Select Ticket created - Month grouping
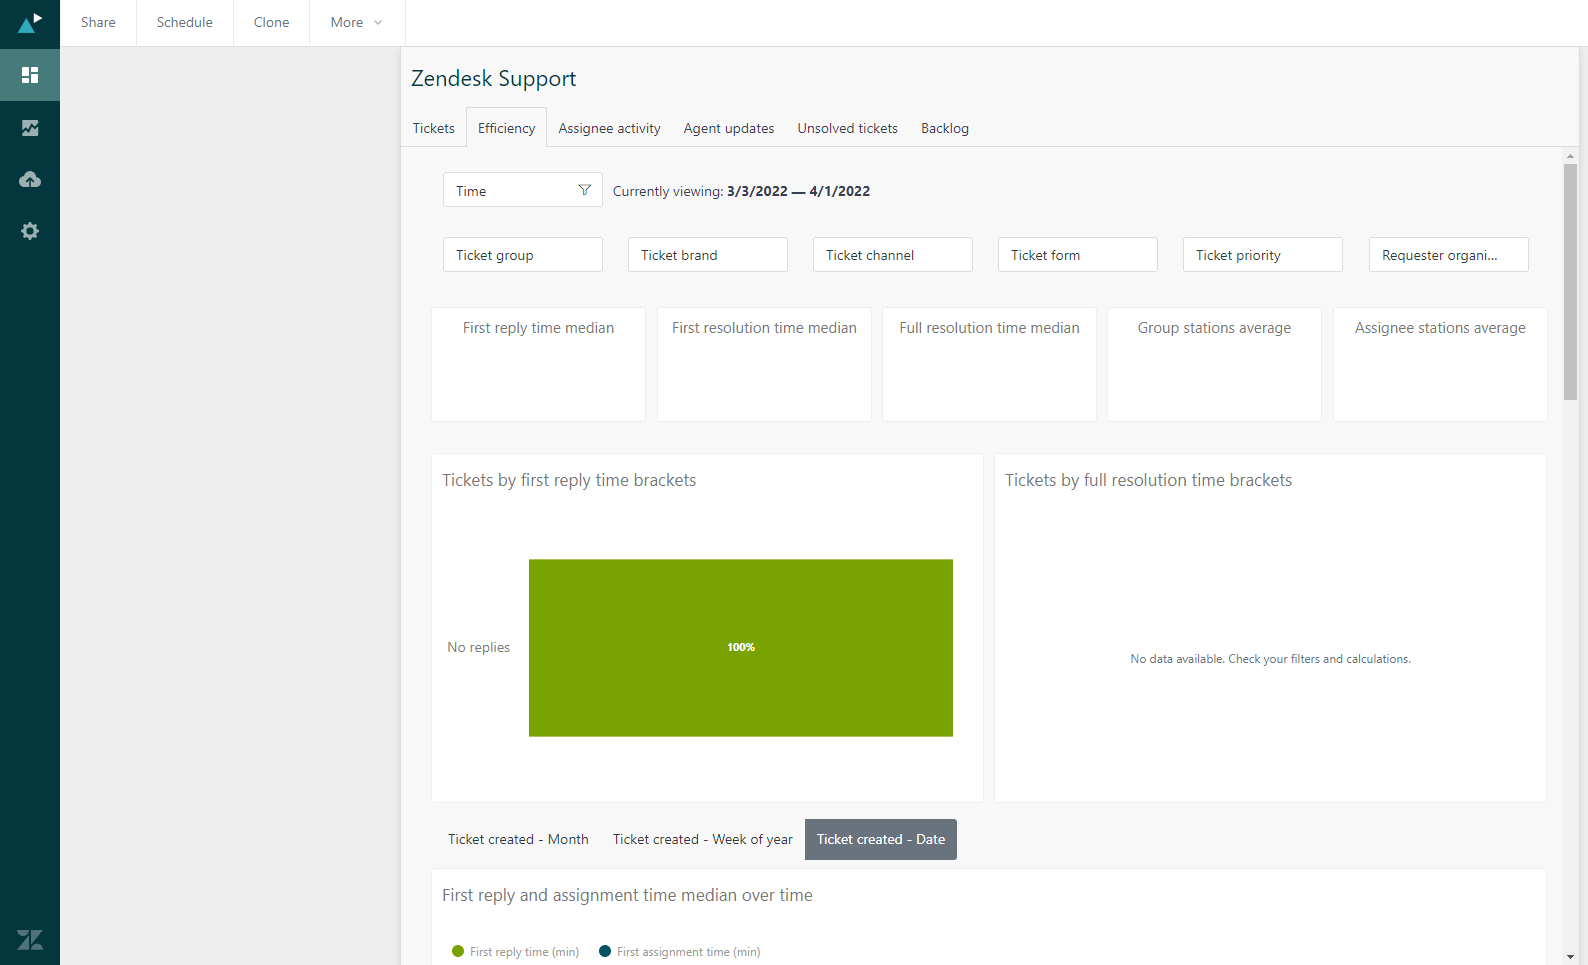Image resolution: width=1588 pixels, height=965 pixels. click(518, 839)
